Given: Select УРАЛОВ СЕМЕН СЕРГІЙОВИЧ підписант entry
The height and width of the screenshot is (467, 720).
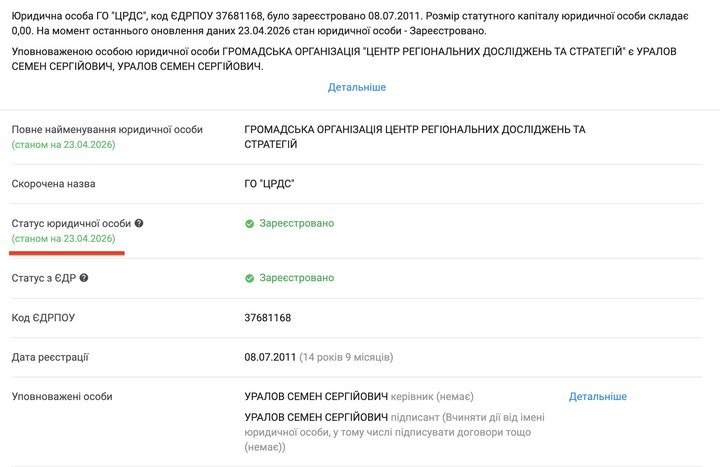Looking at the screenshot, I should 394,432.
